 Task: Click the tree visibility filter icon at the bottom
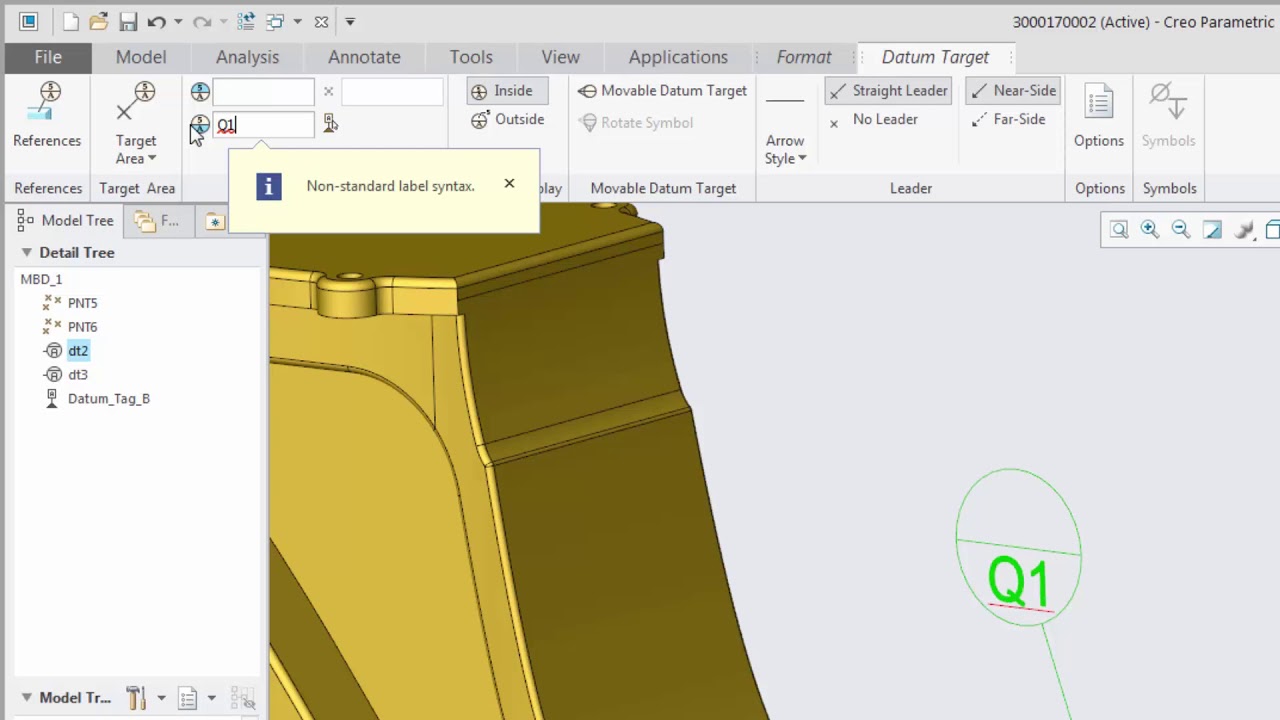pos(243,697)
